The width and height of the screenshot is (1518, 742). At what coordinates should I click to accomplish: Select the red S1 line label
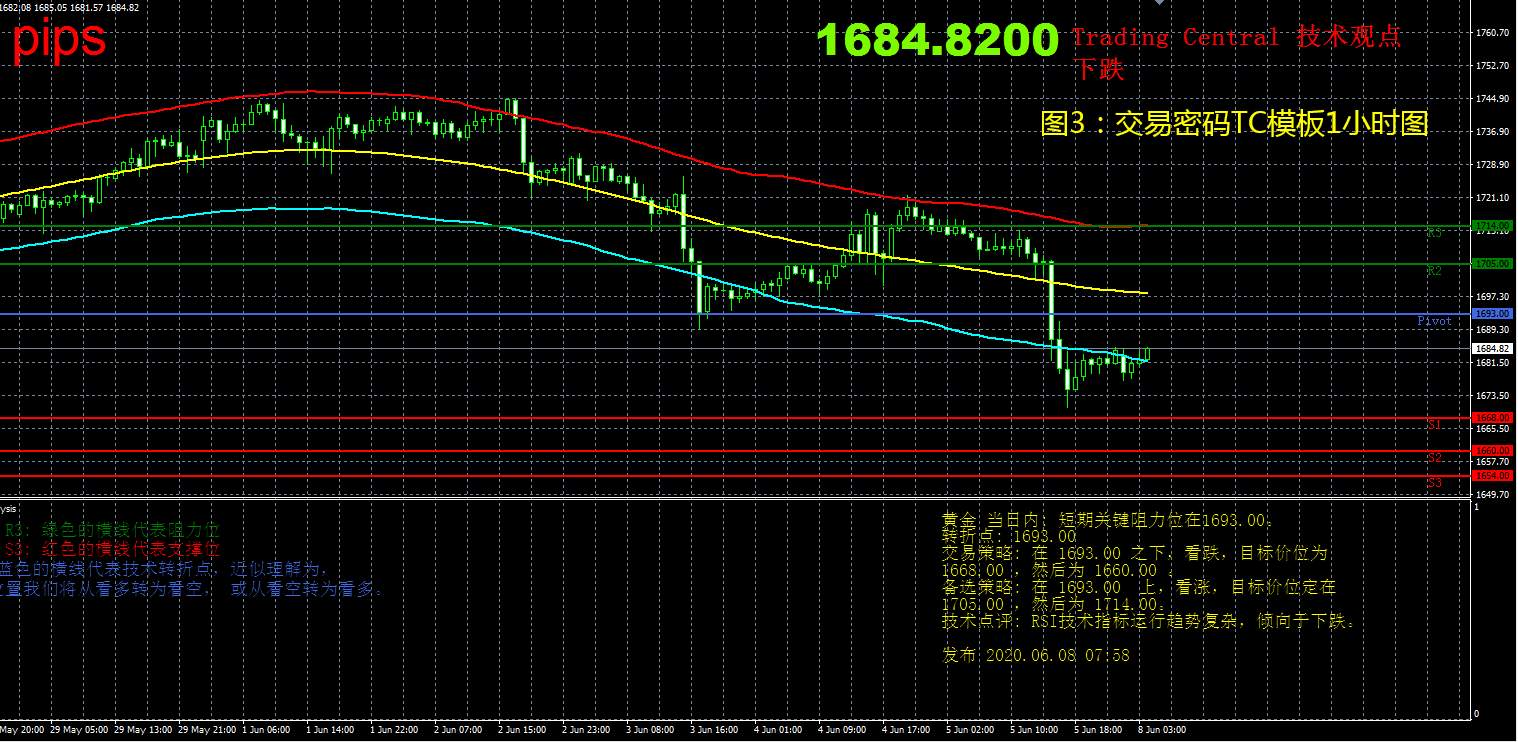(x=1434, y=425)
